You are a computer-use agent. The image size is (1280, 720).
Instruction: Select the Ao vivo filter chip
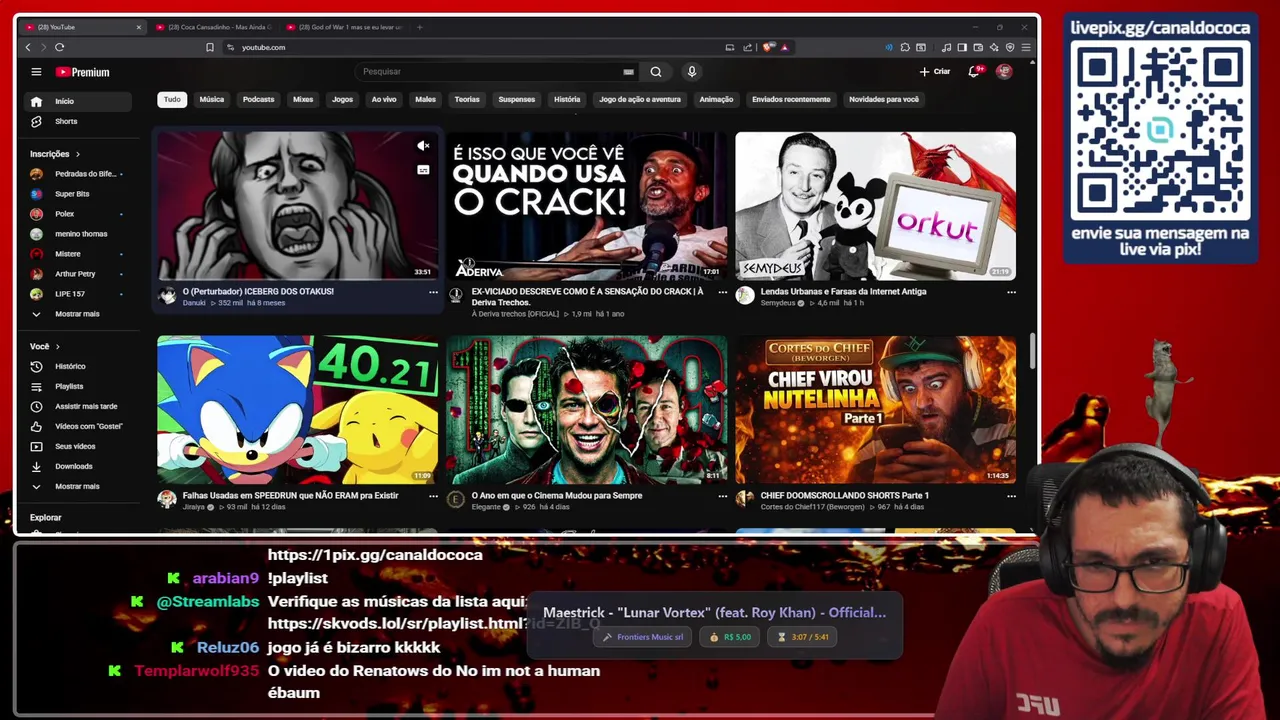point(384,99)
